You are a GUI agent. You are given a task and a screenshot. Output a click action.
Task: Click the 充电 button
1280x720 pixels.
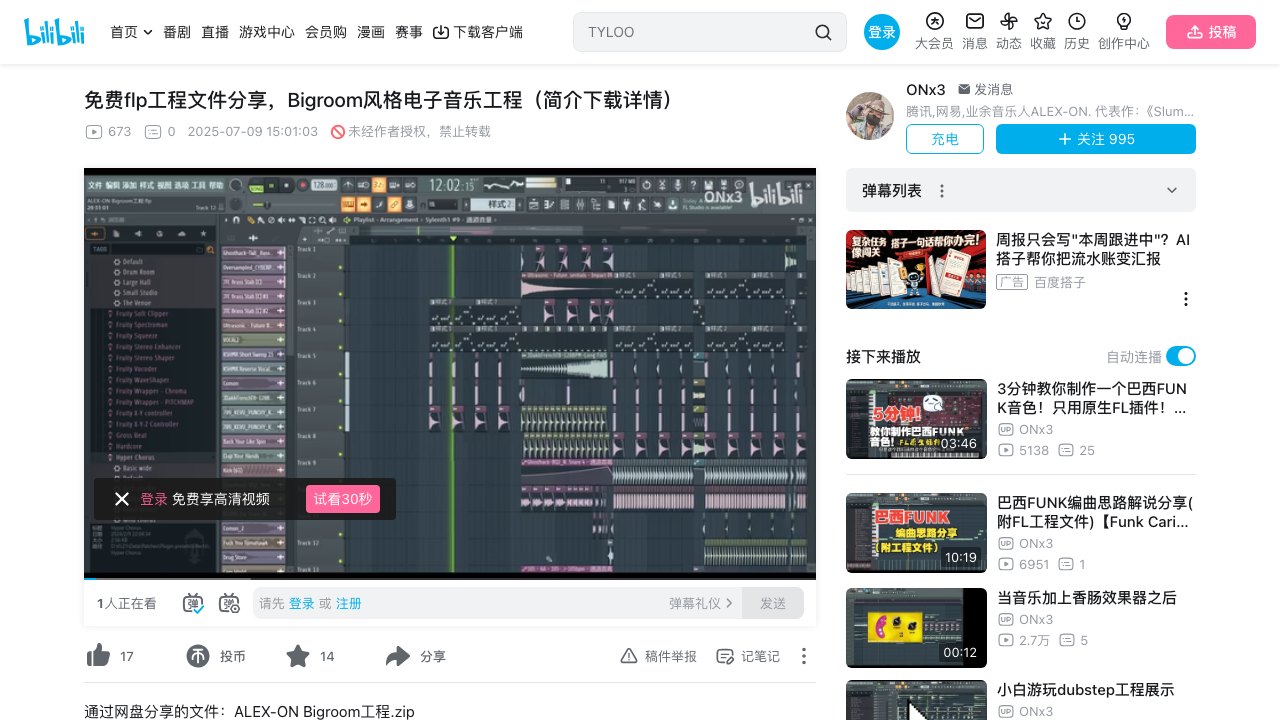pos(945,139)
